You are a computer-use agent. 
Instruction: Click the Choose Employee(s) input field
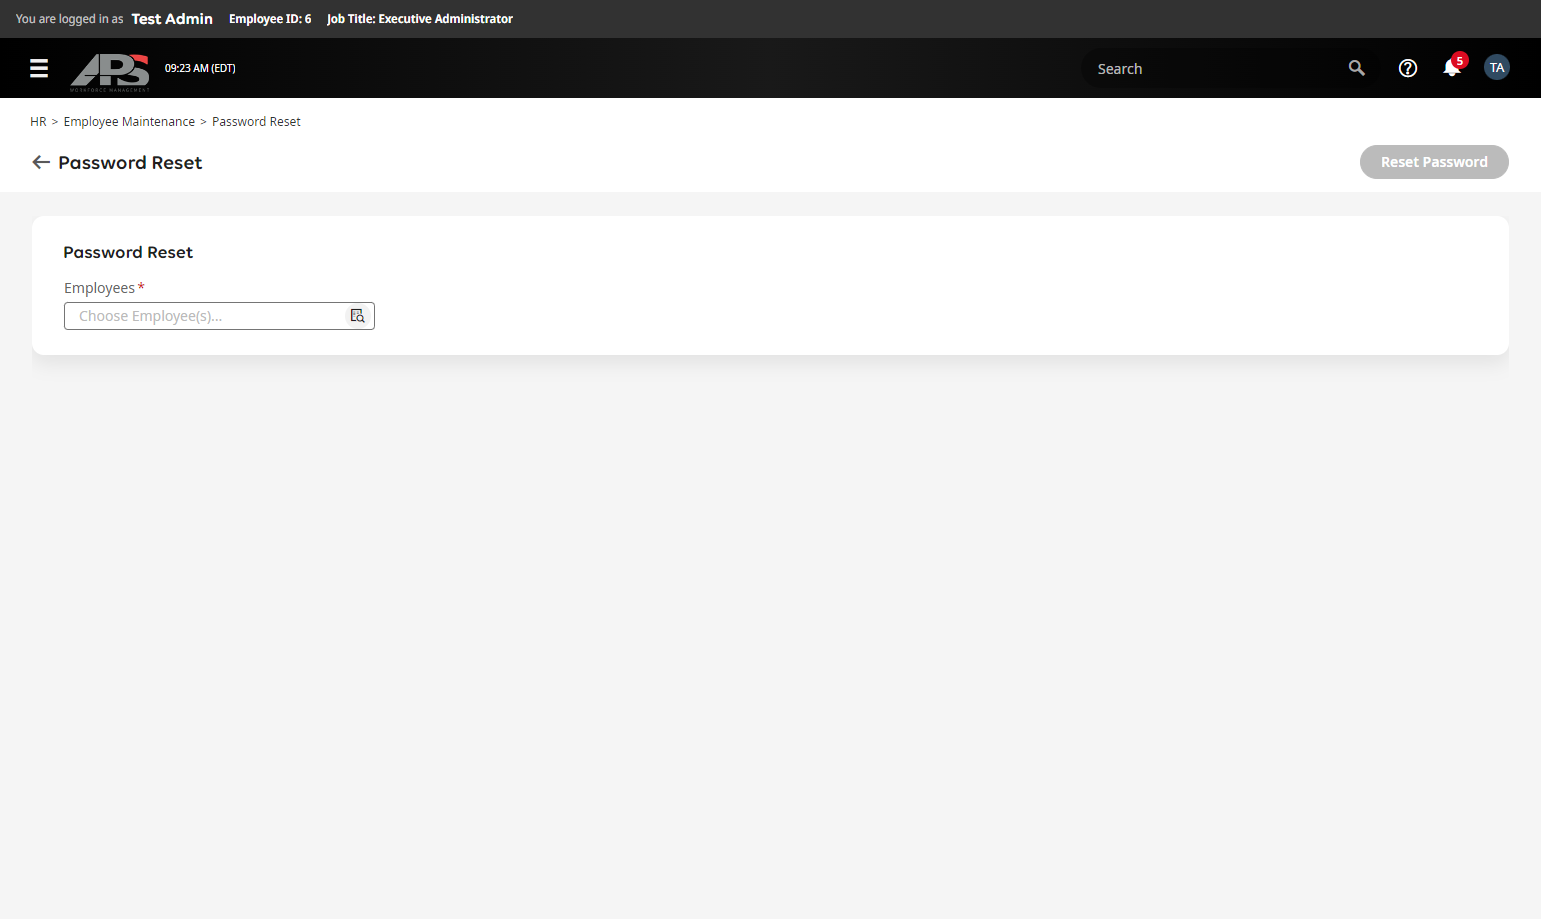click(219, 316)
